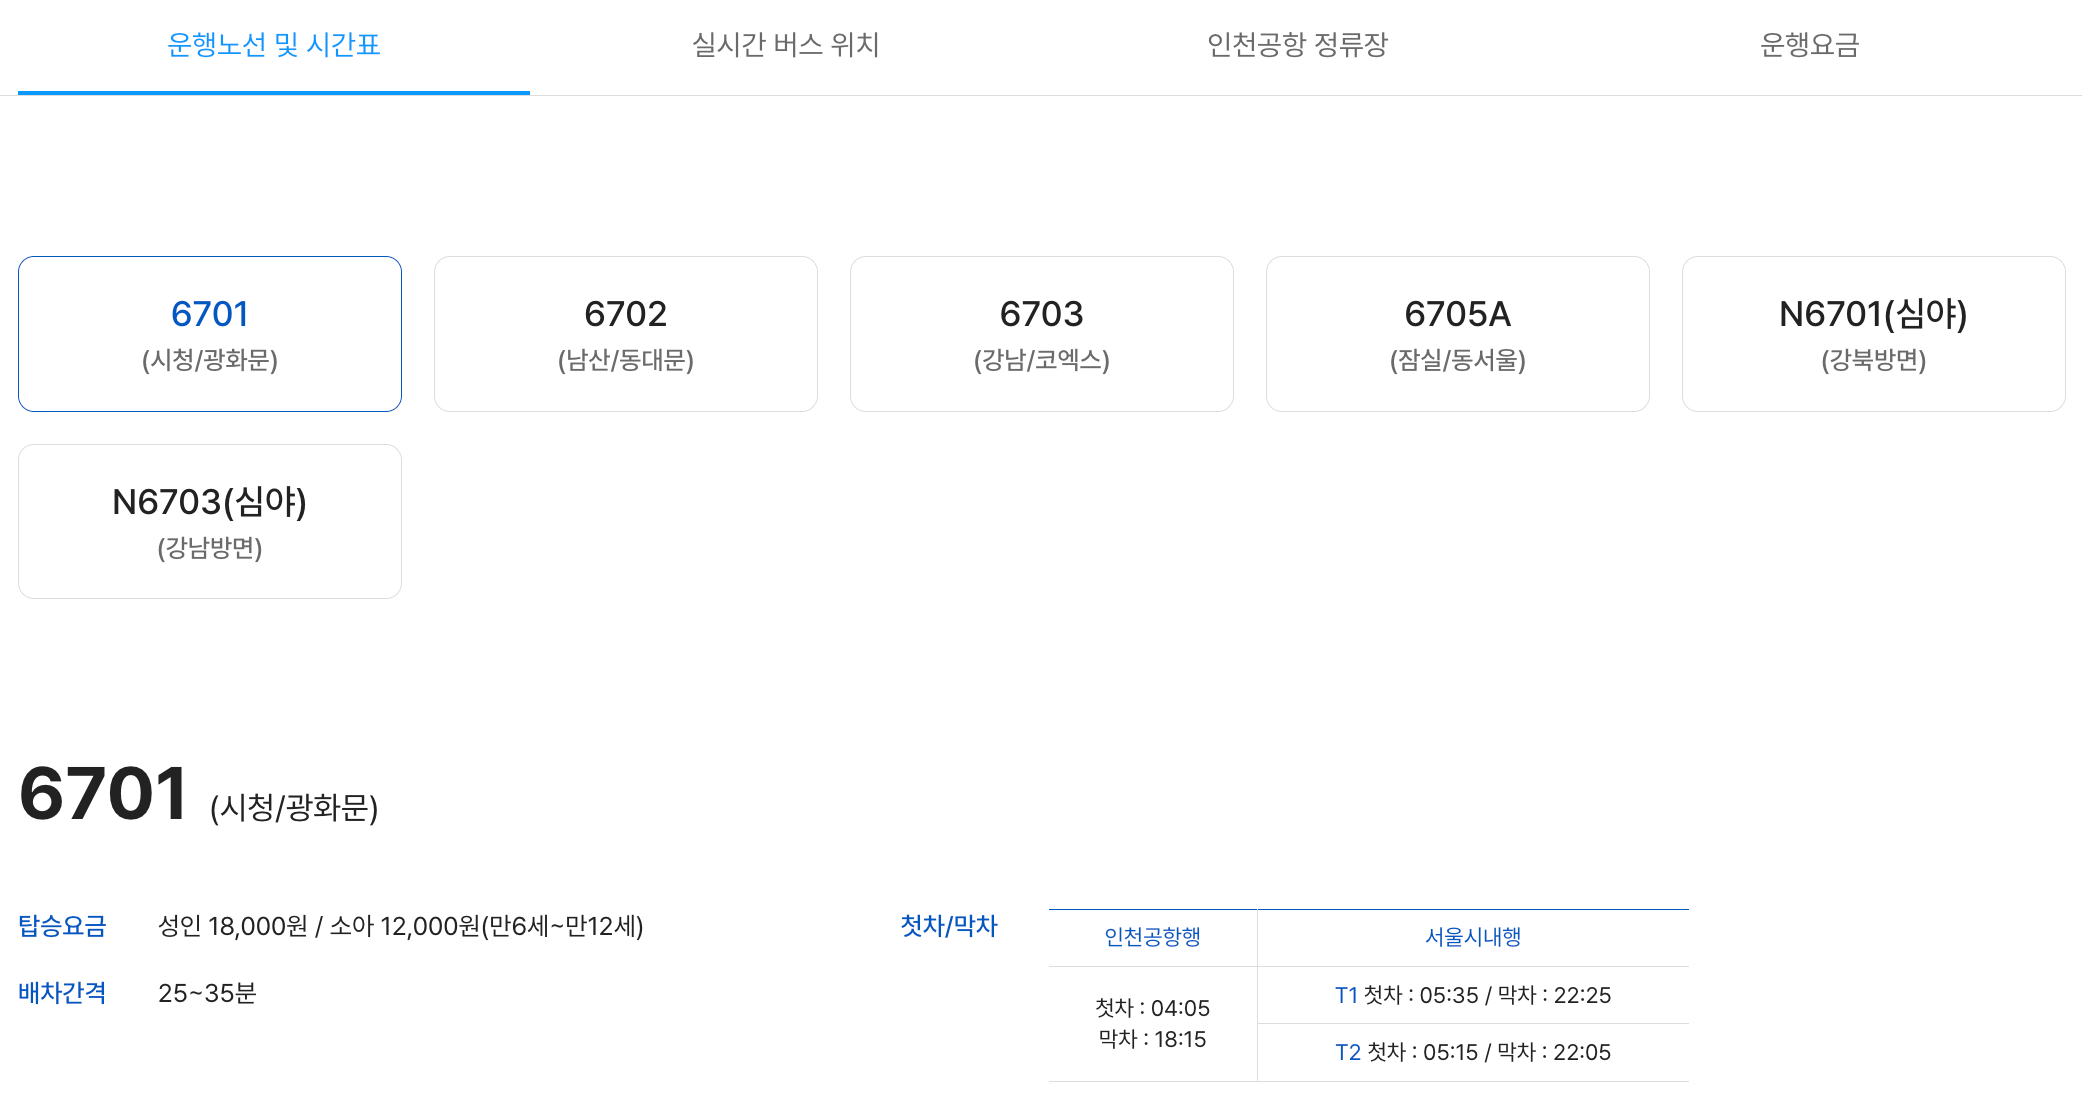This screenshot has width=2082, height=1094.
Task: Click the 첫차/막차 label
Action: tap(949, 926)
